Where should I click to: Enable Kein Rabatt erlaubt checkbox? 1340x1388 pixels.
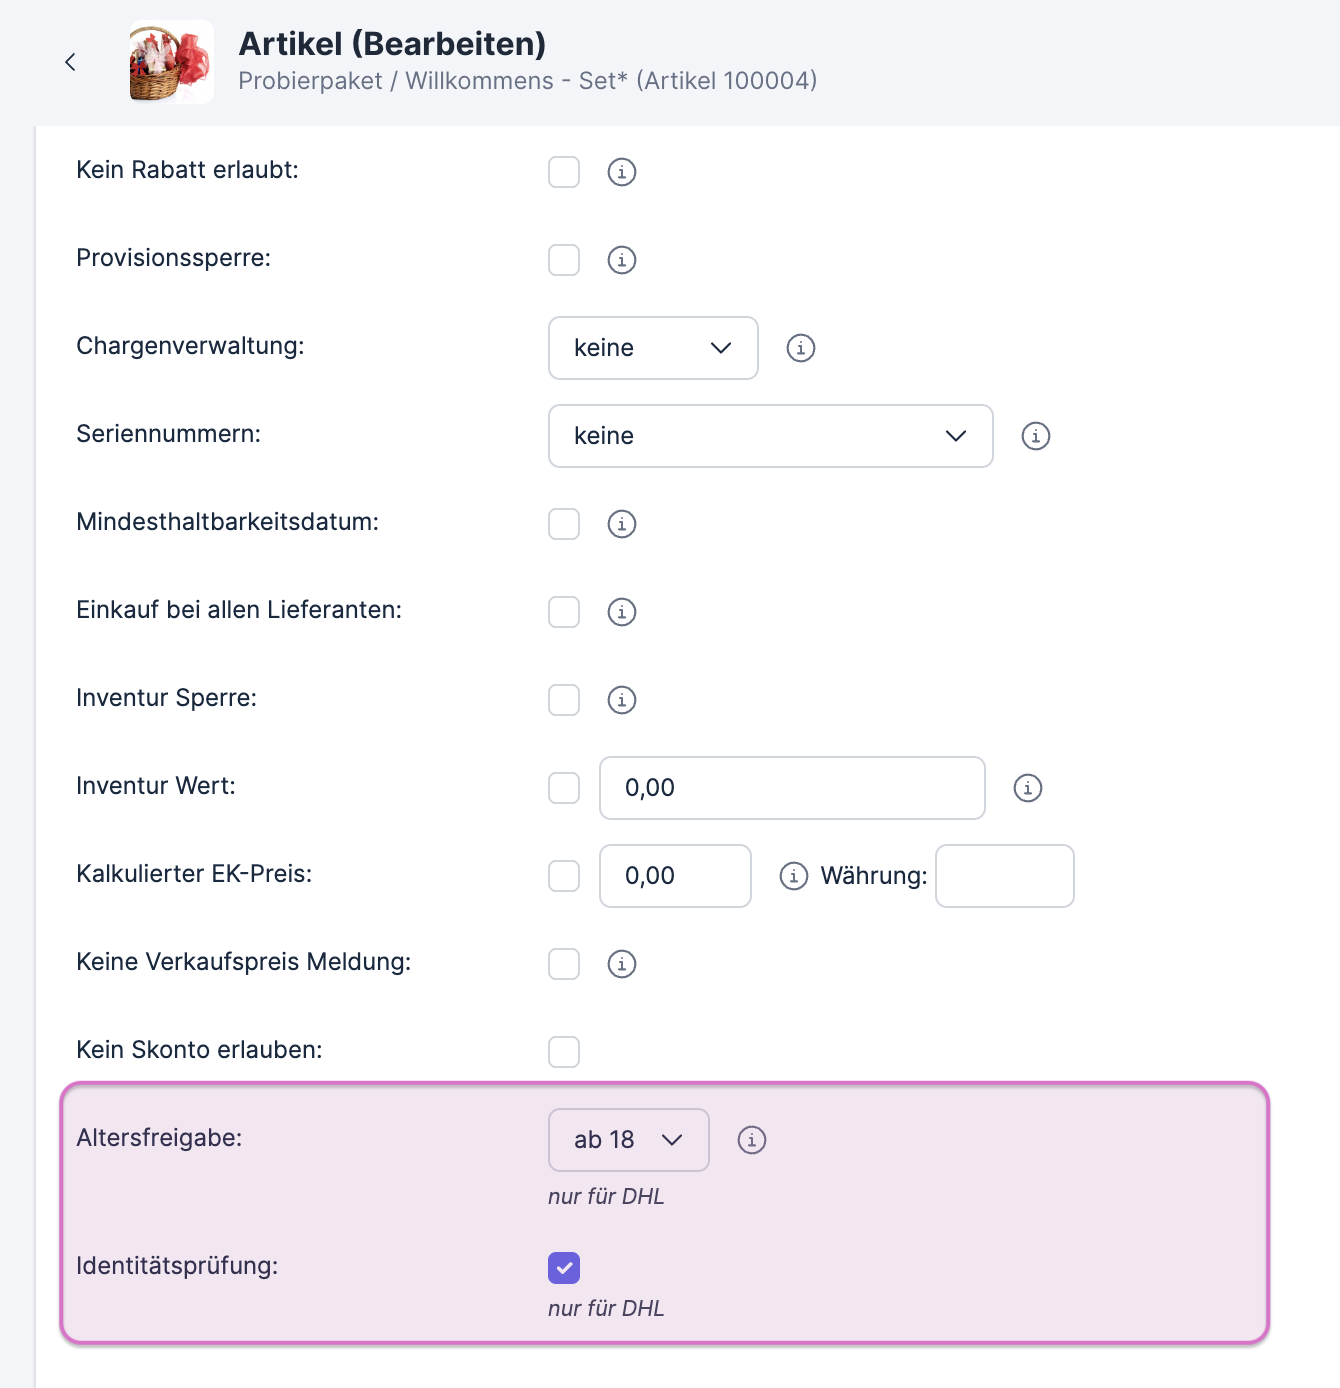coord(564,172)
